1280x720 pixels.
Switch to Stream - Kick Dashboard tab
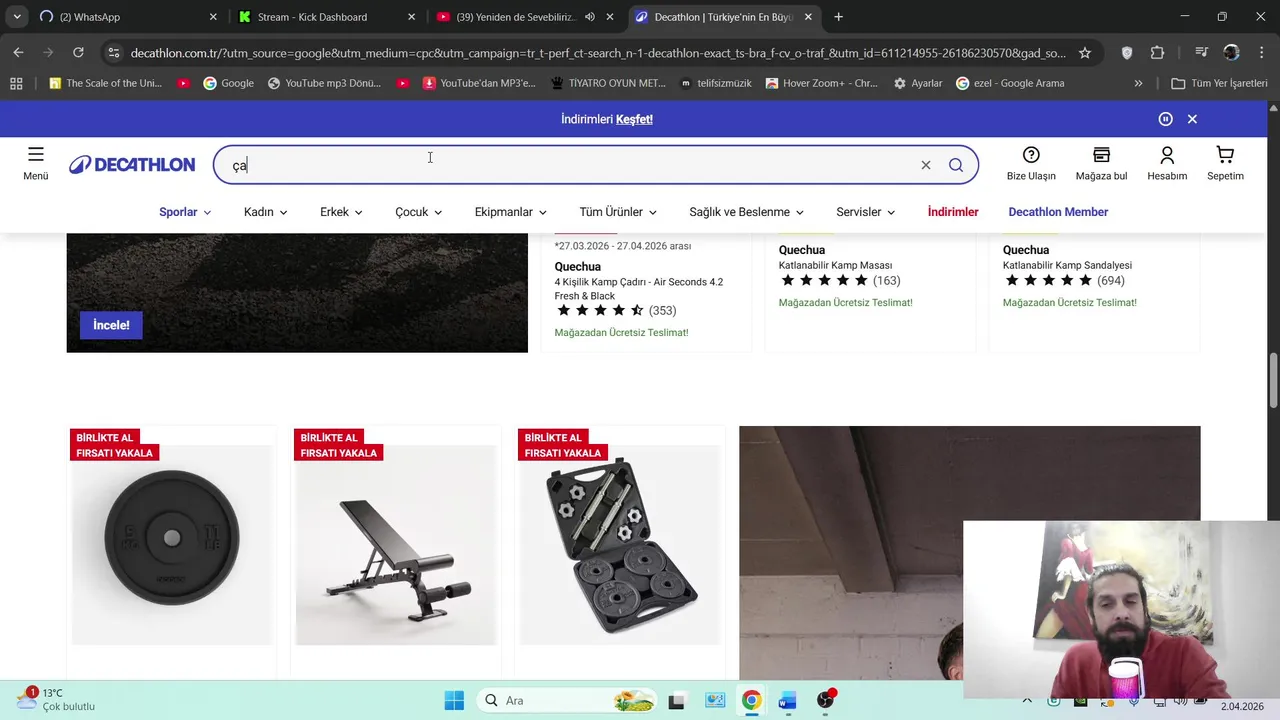(327, 17)
